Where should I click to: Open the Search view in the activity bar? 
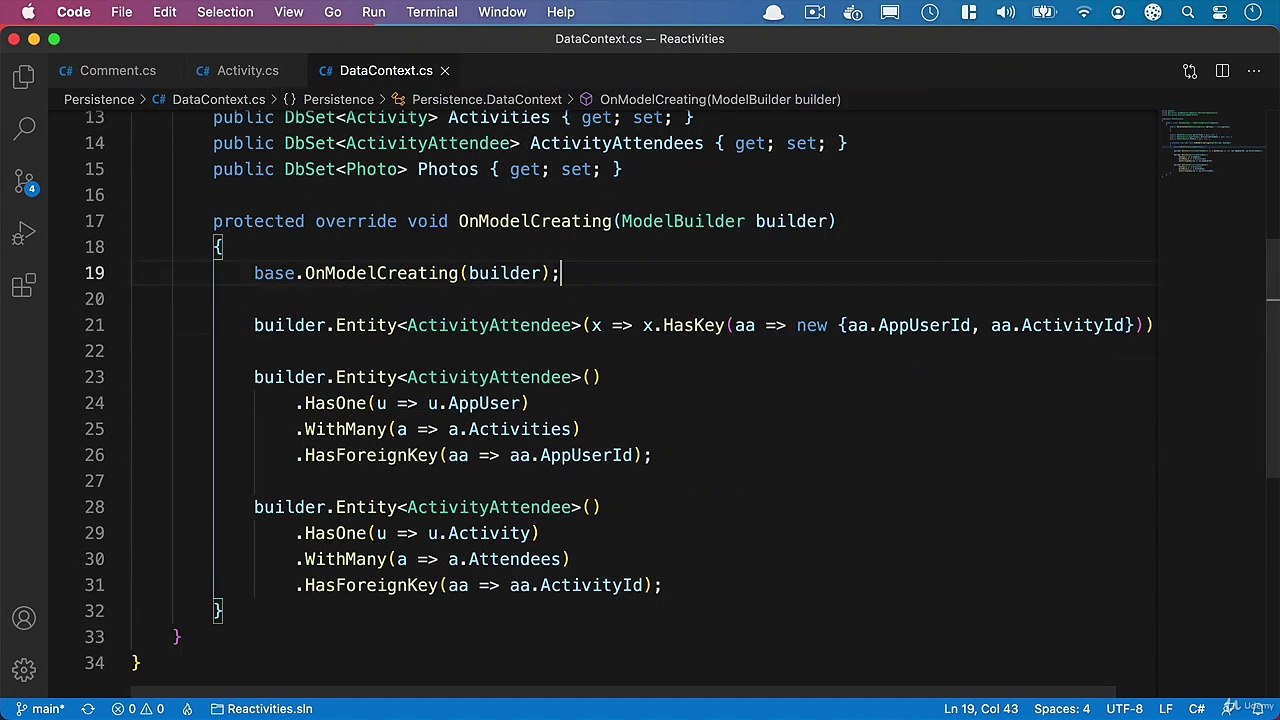pos(24,129)
